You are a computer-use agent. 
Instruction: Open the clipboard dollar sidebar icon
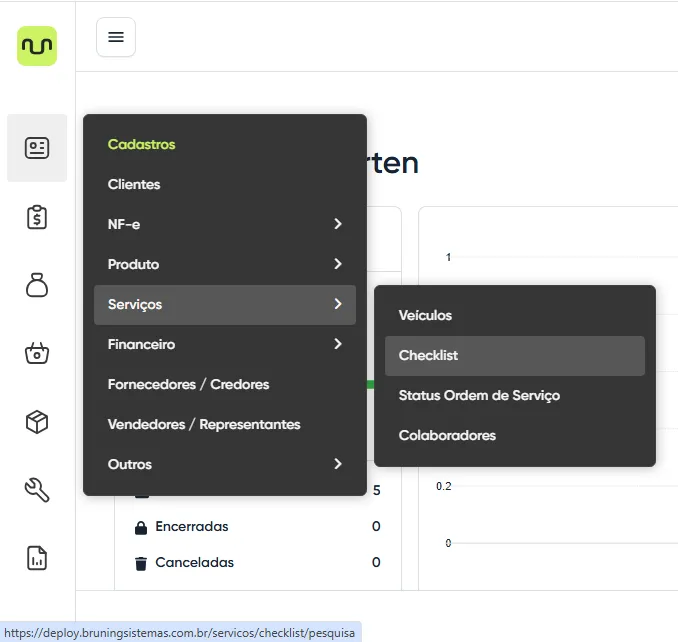click(37, 217)
